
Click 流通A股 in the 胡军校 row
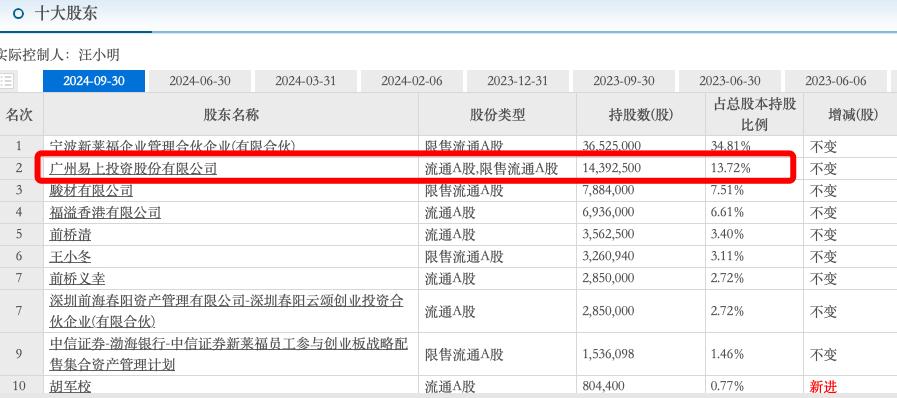(450, 387)
